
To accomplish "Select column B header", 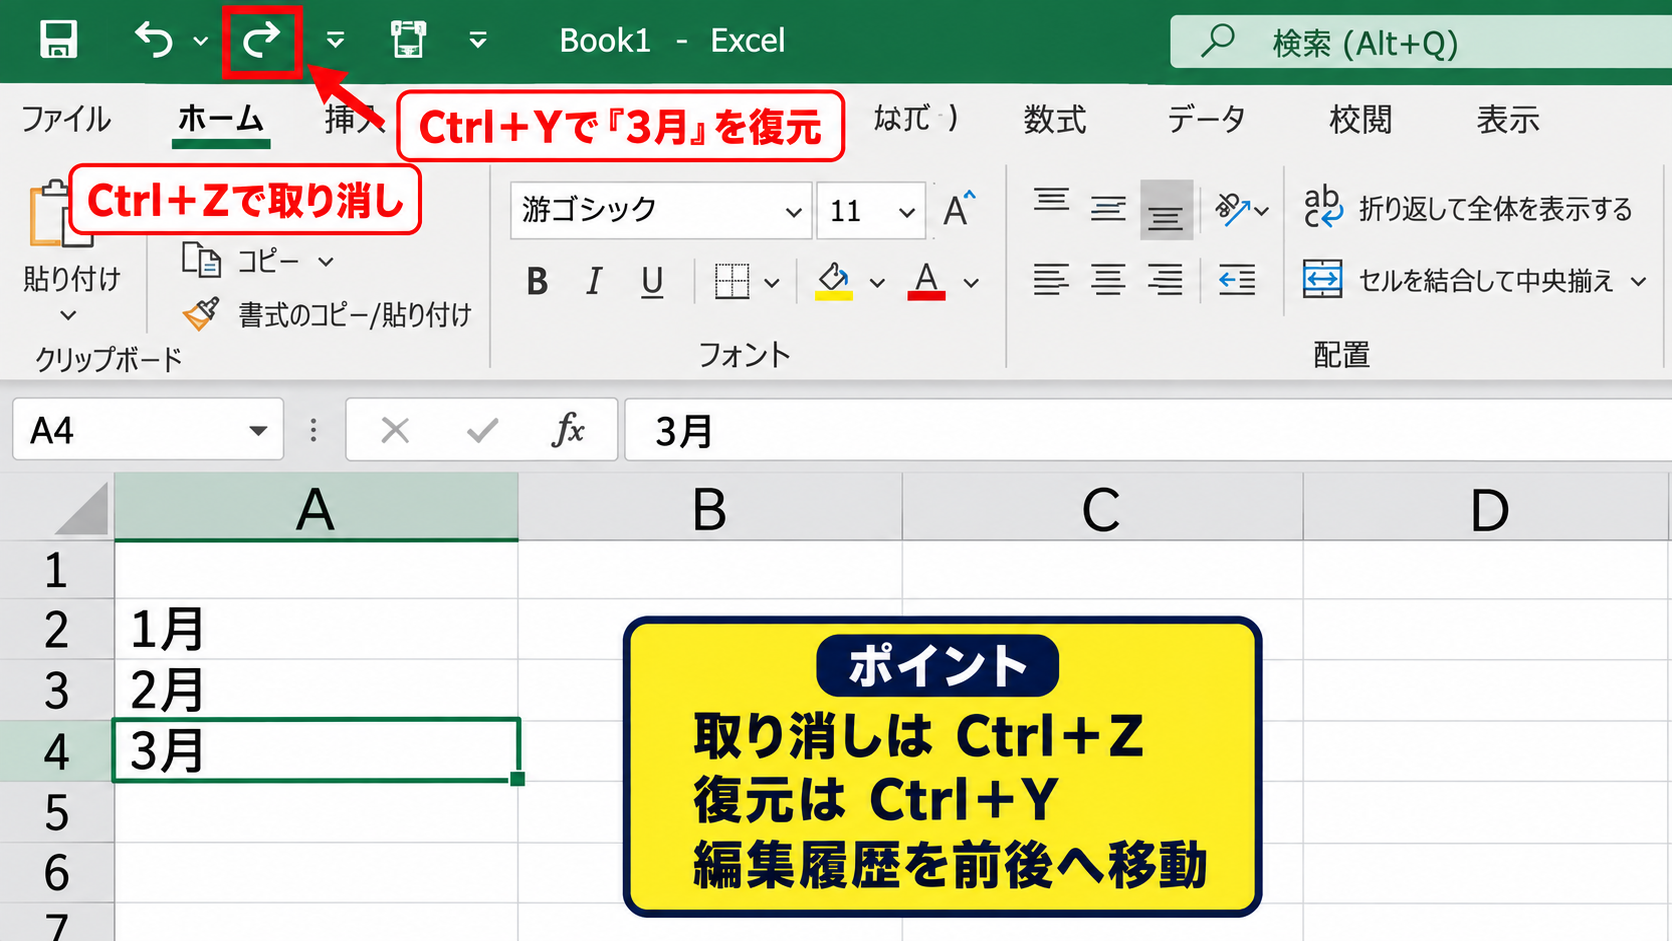I will [710, 509].
